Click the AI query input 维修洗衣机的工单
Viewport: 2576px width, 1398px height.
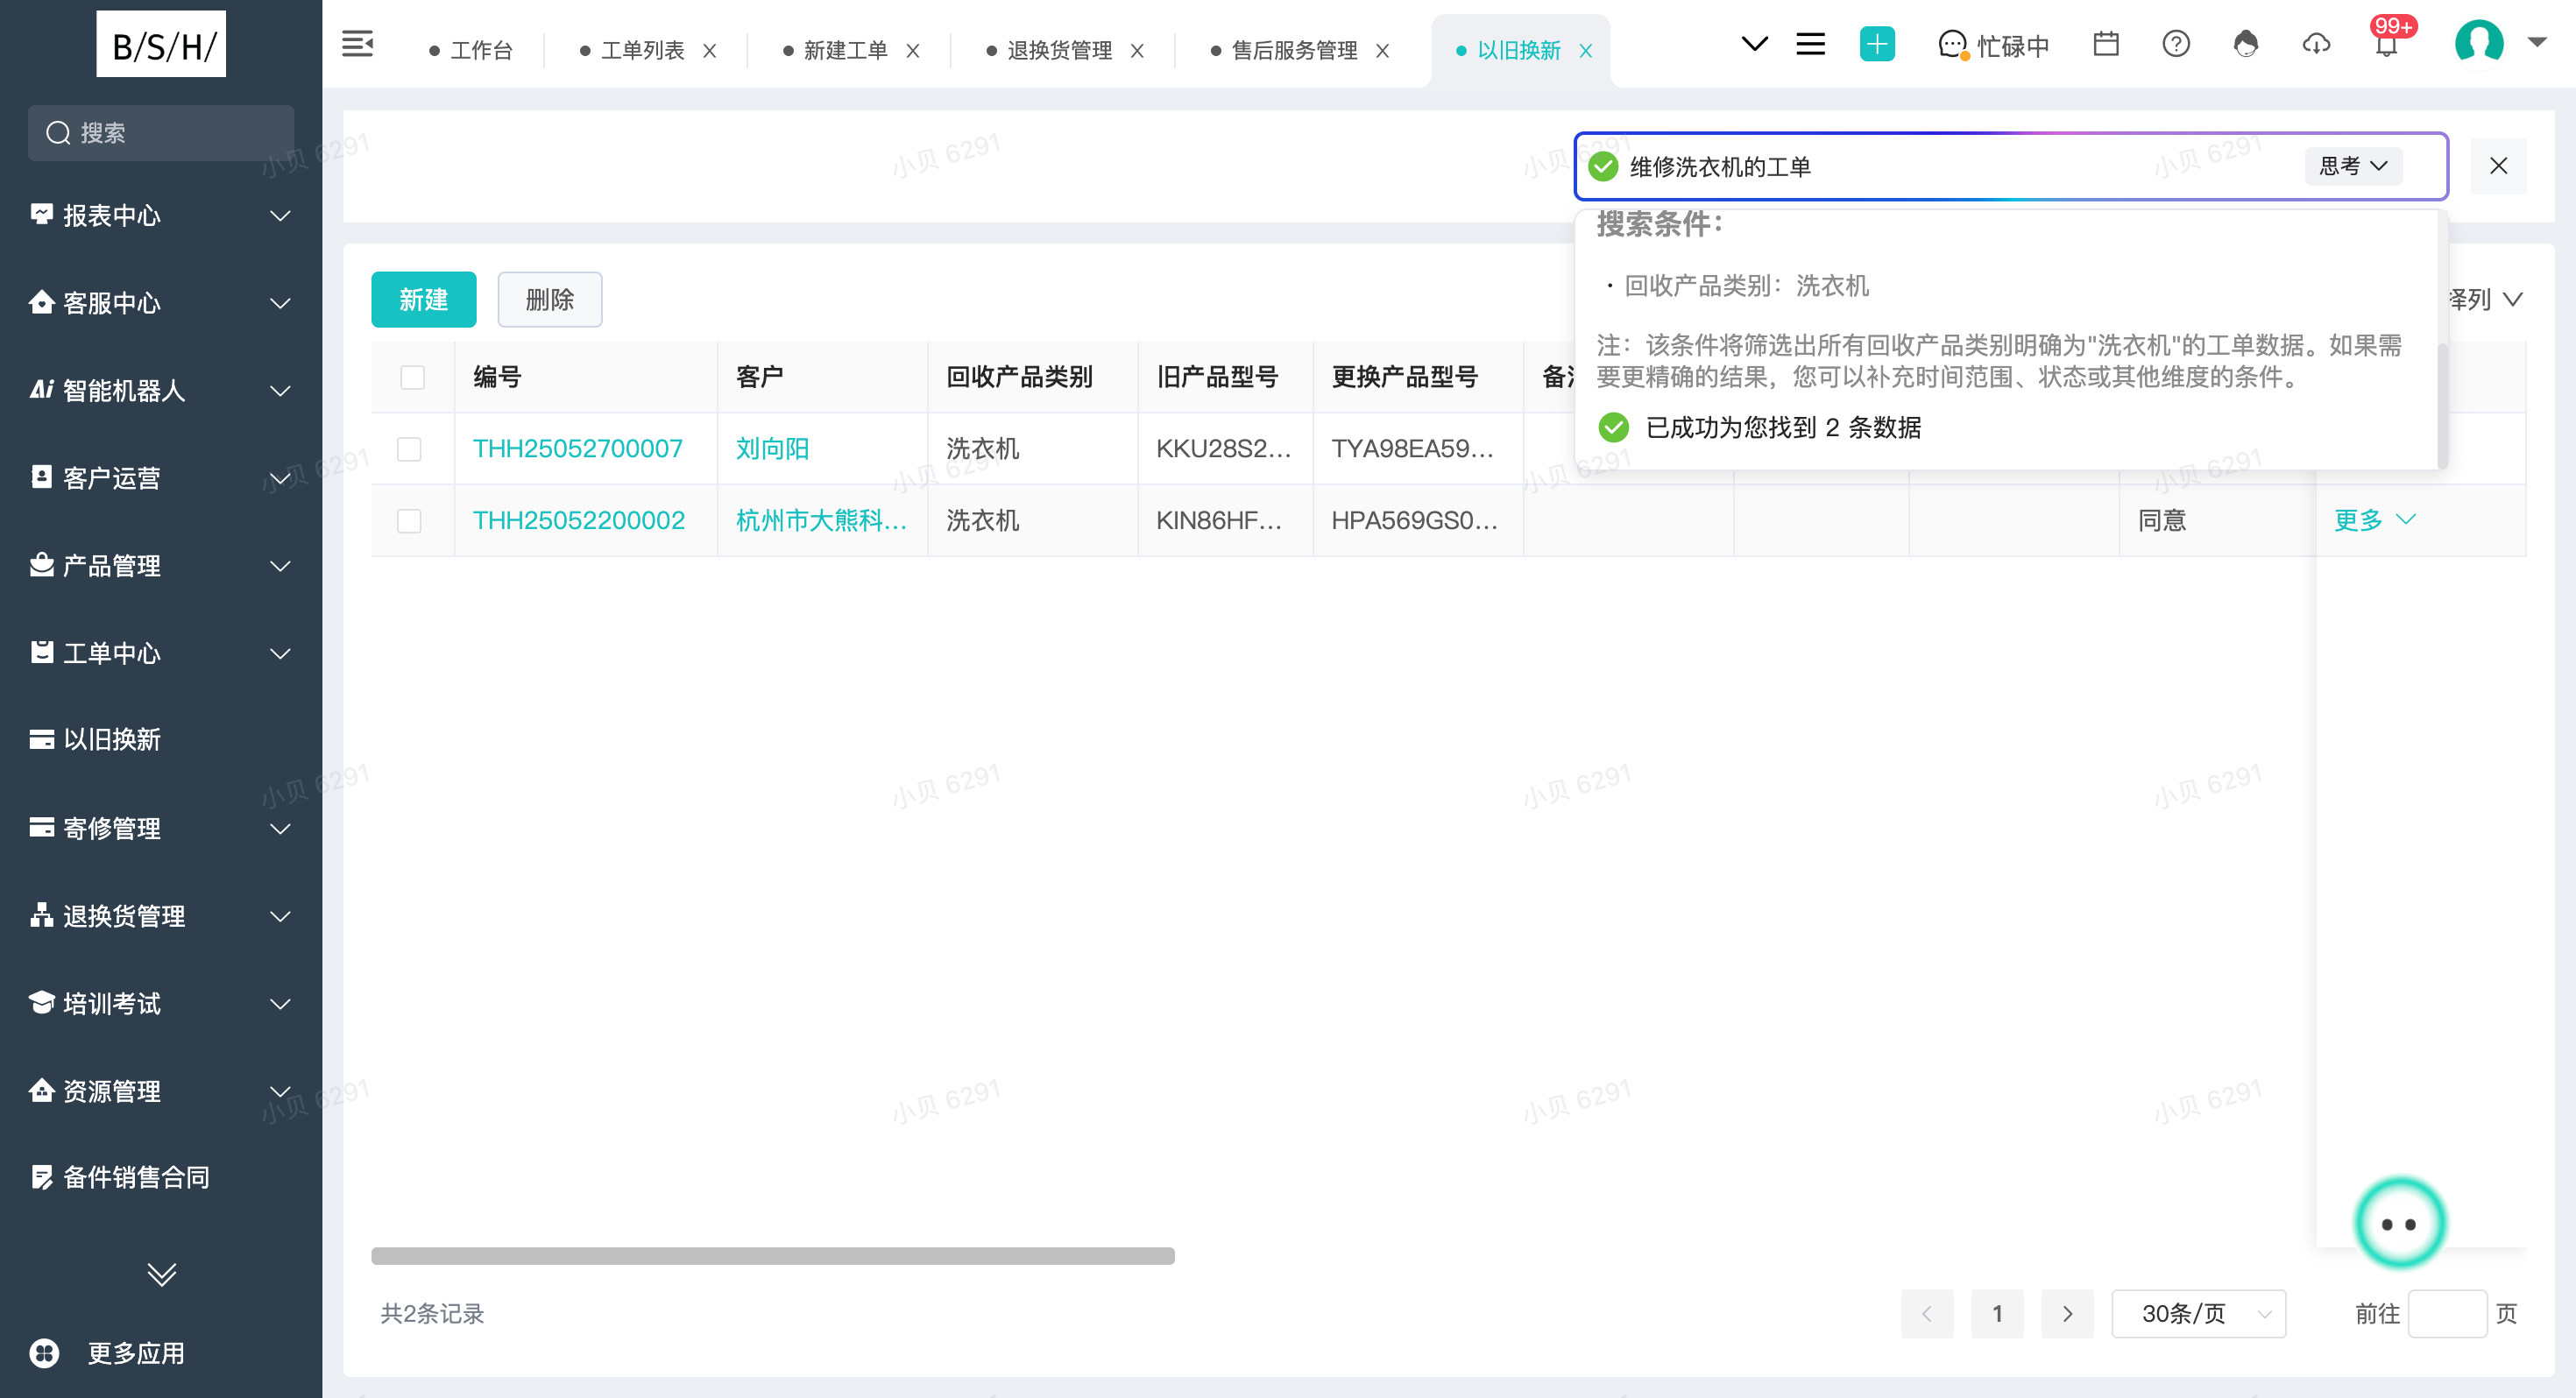point(1960,167)
